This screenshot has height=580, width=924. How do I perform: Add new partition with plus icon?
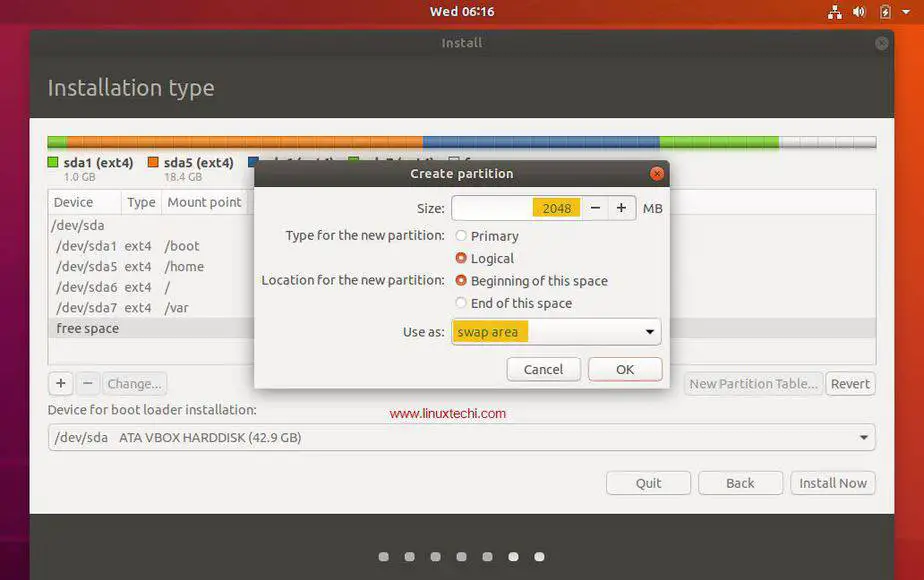60,384
